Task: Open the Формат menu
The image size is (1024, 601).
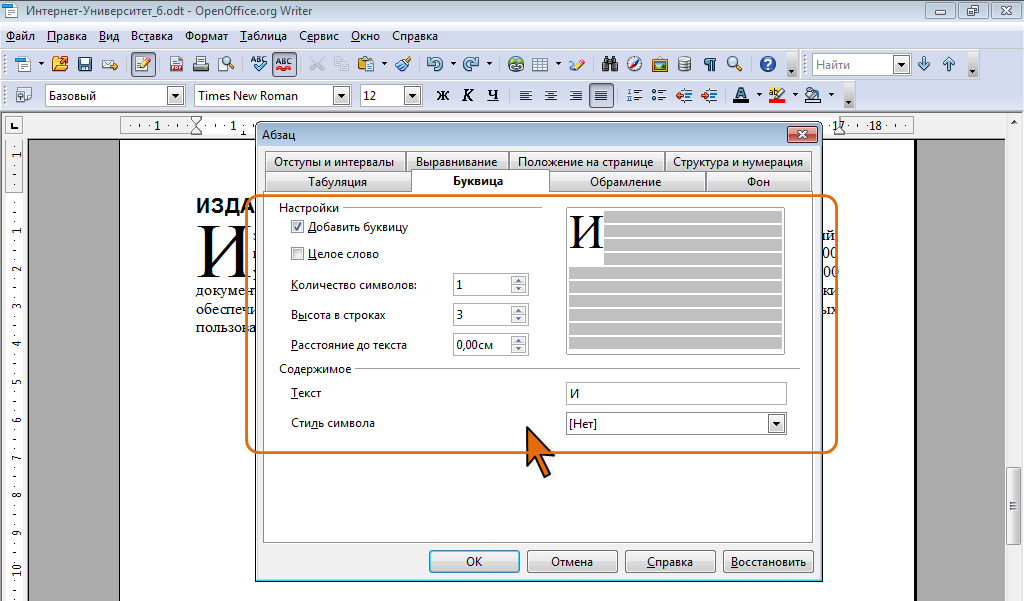Action: click(206, 36)
